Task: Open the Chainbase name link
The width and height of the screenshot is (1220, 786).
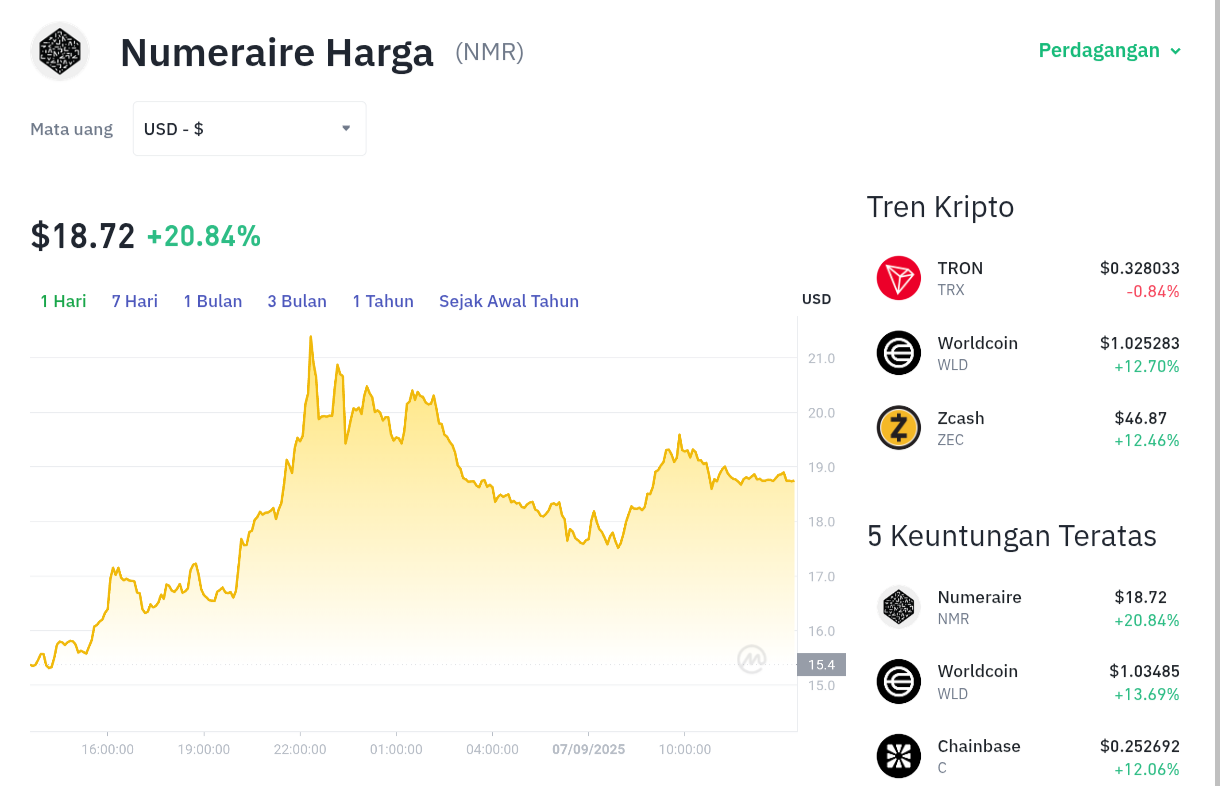Action: 979,746
